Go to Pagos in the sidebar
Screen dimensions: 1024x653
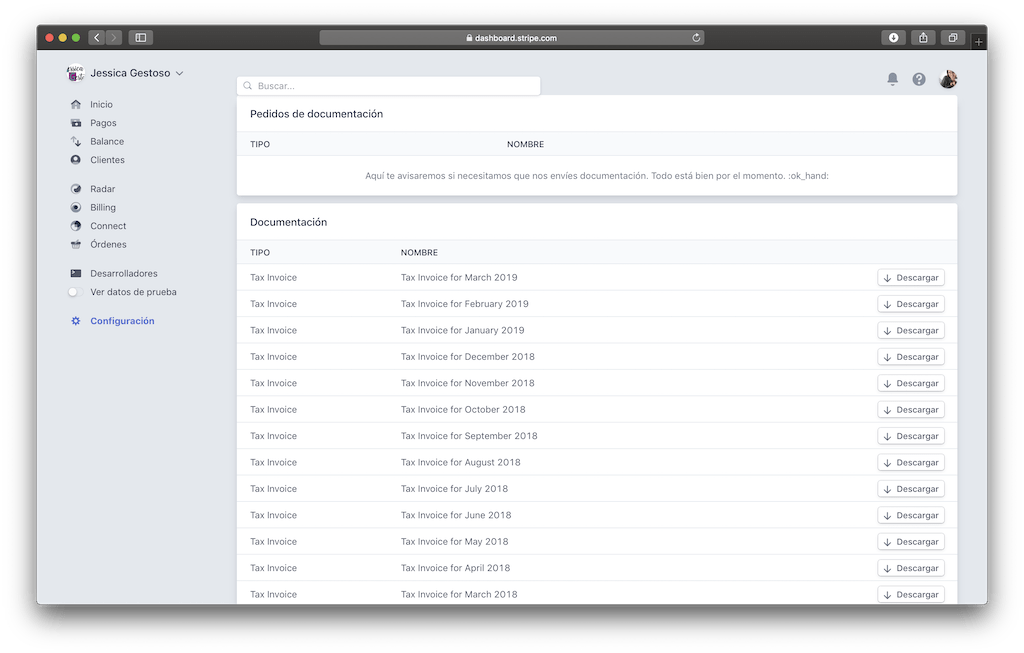[103, 123]
